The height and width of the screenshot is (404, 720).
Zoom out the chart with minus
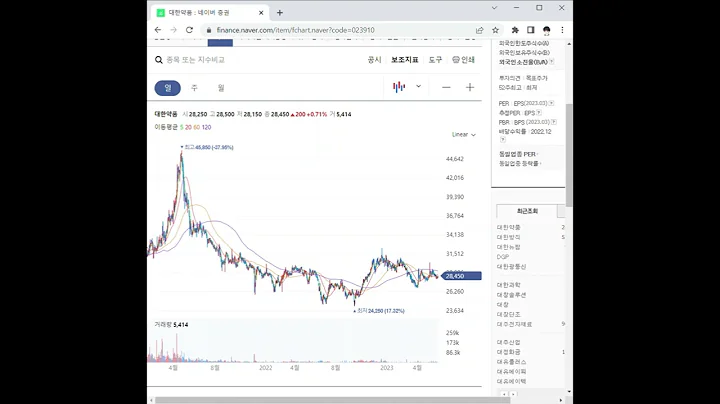[x=446, y=87]
